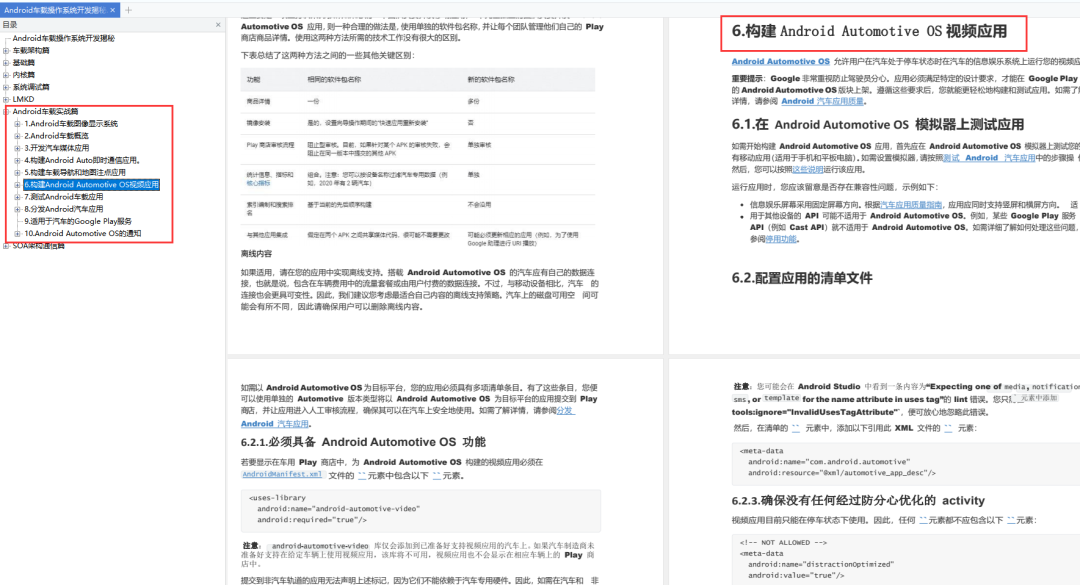Open 9.适用于汽车的Google Play服务 entry
The image size is (1080, 585).
pos(78,222)
